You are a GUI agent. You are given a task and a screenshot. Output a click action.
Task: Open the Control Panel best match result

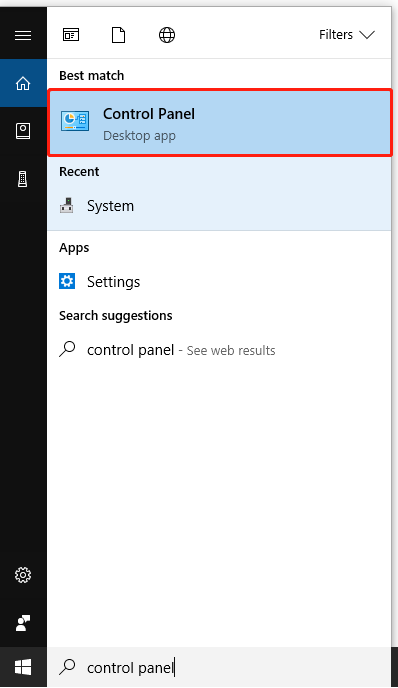tap(220, 123)
